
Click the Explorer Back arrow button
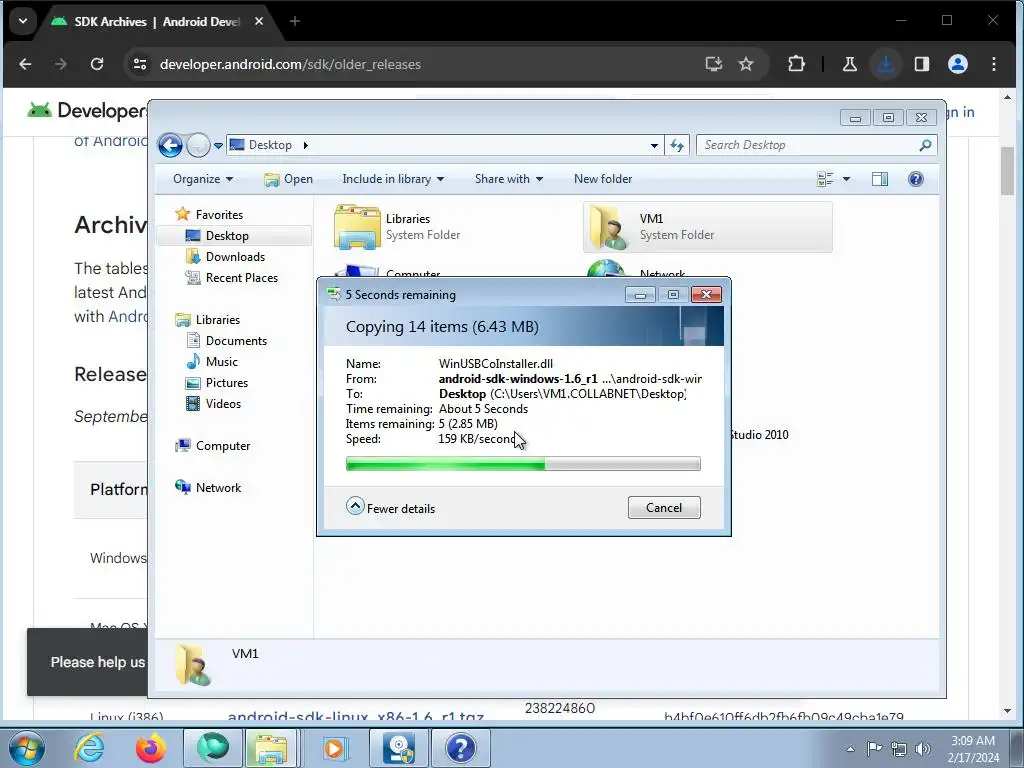[x=170, y=145]
